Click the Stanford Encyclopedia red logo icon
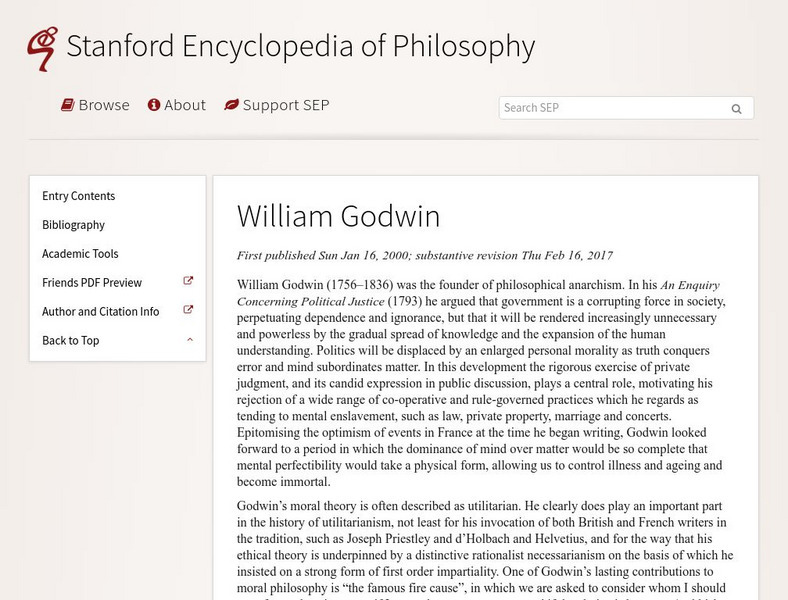788x600 pixels. coord(42,48)
